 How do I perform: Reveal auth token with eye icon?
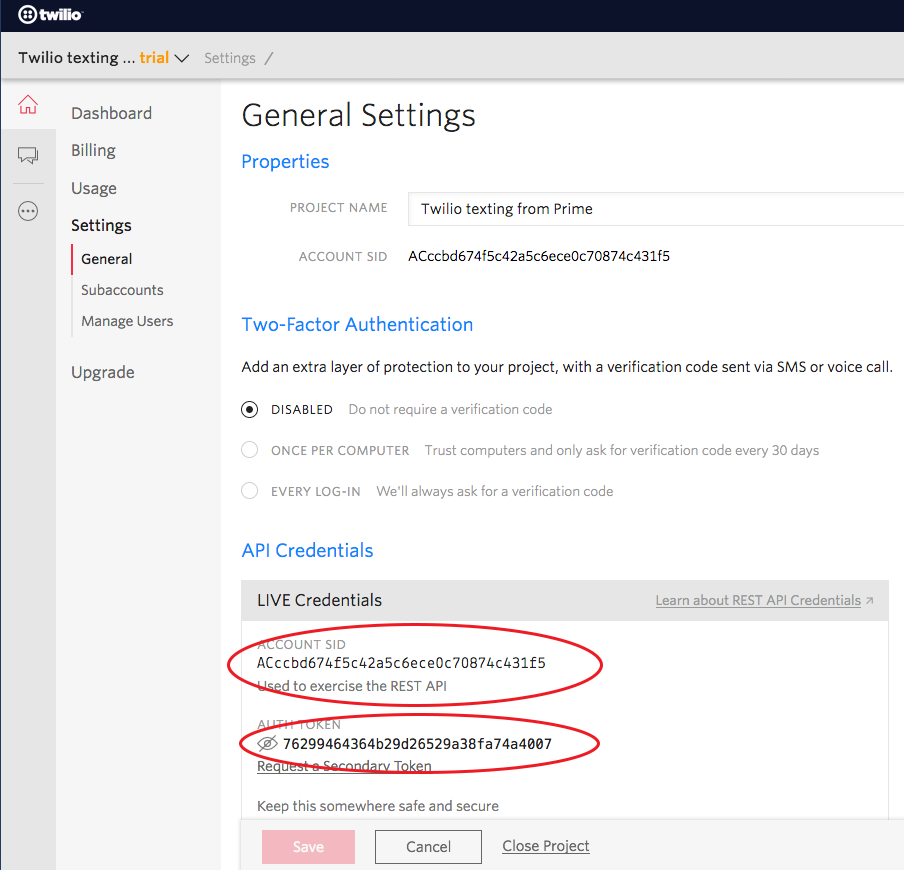(267, 744)
